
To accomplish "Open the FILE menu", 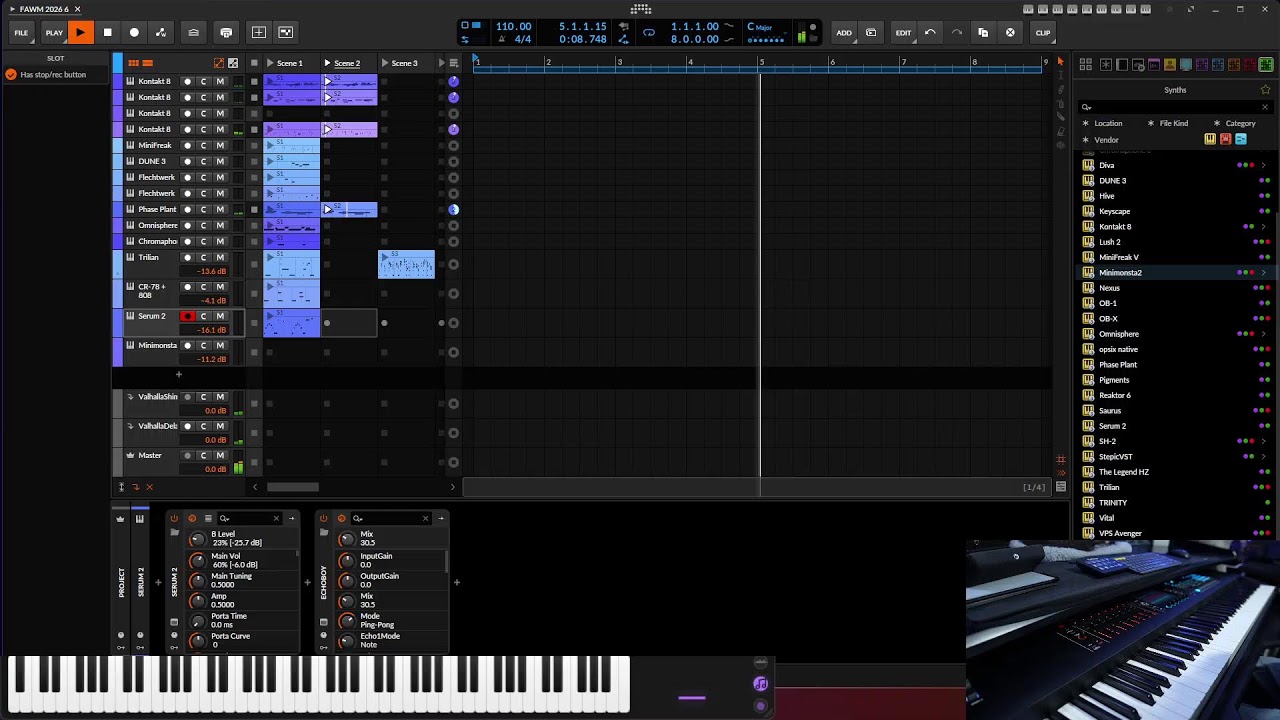I will 21,32.
